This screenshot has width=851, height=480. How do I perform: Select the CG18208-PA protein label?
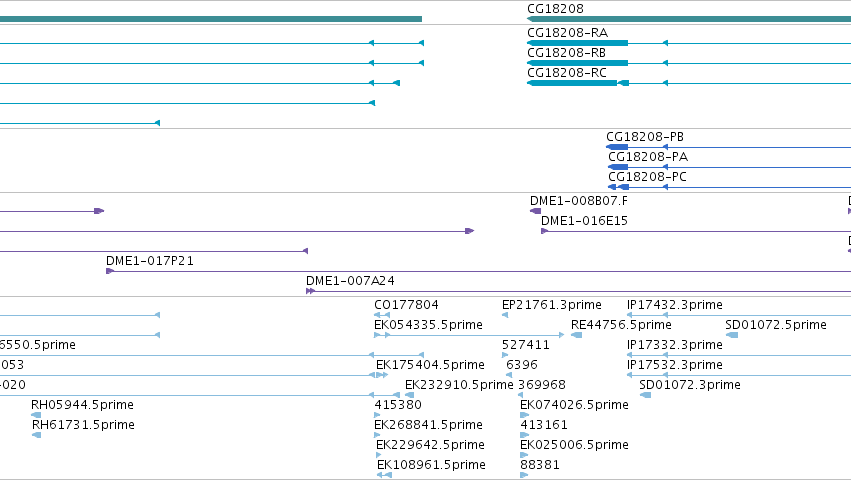[x=648, y=157]
